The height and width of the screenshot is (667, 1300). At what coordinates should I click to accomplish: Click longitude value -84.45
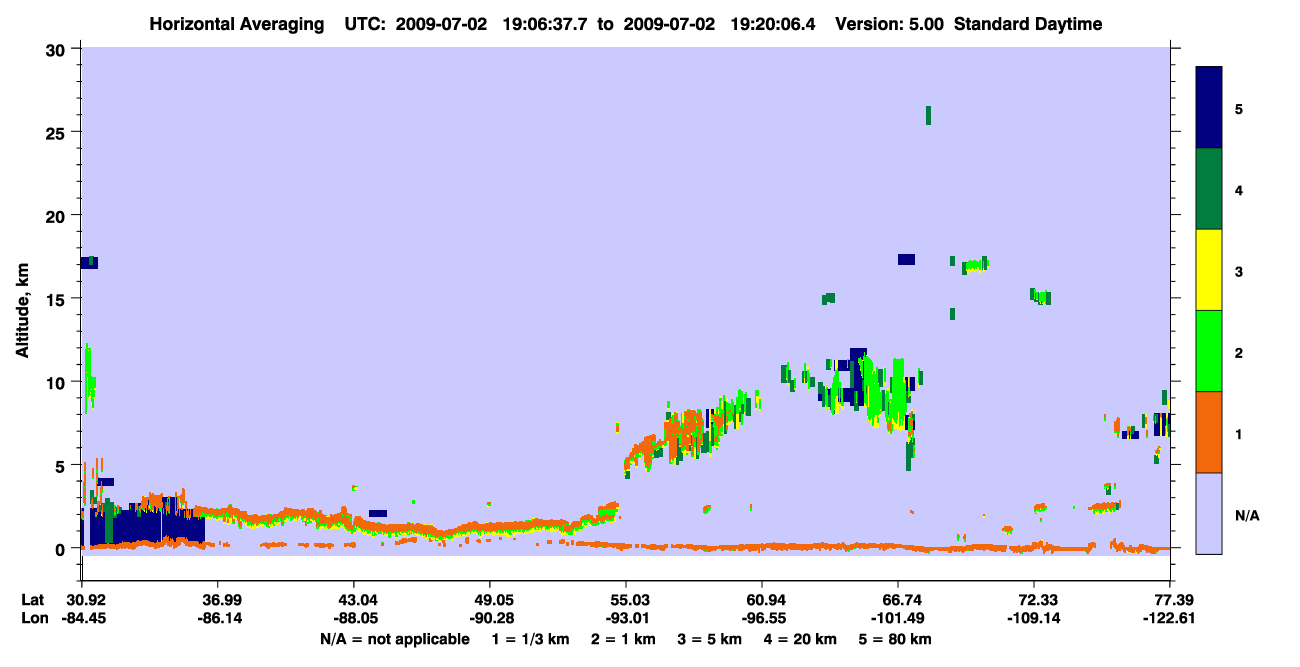tap(82, 618)
